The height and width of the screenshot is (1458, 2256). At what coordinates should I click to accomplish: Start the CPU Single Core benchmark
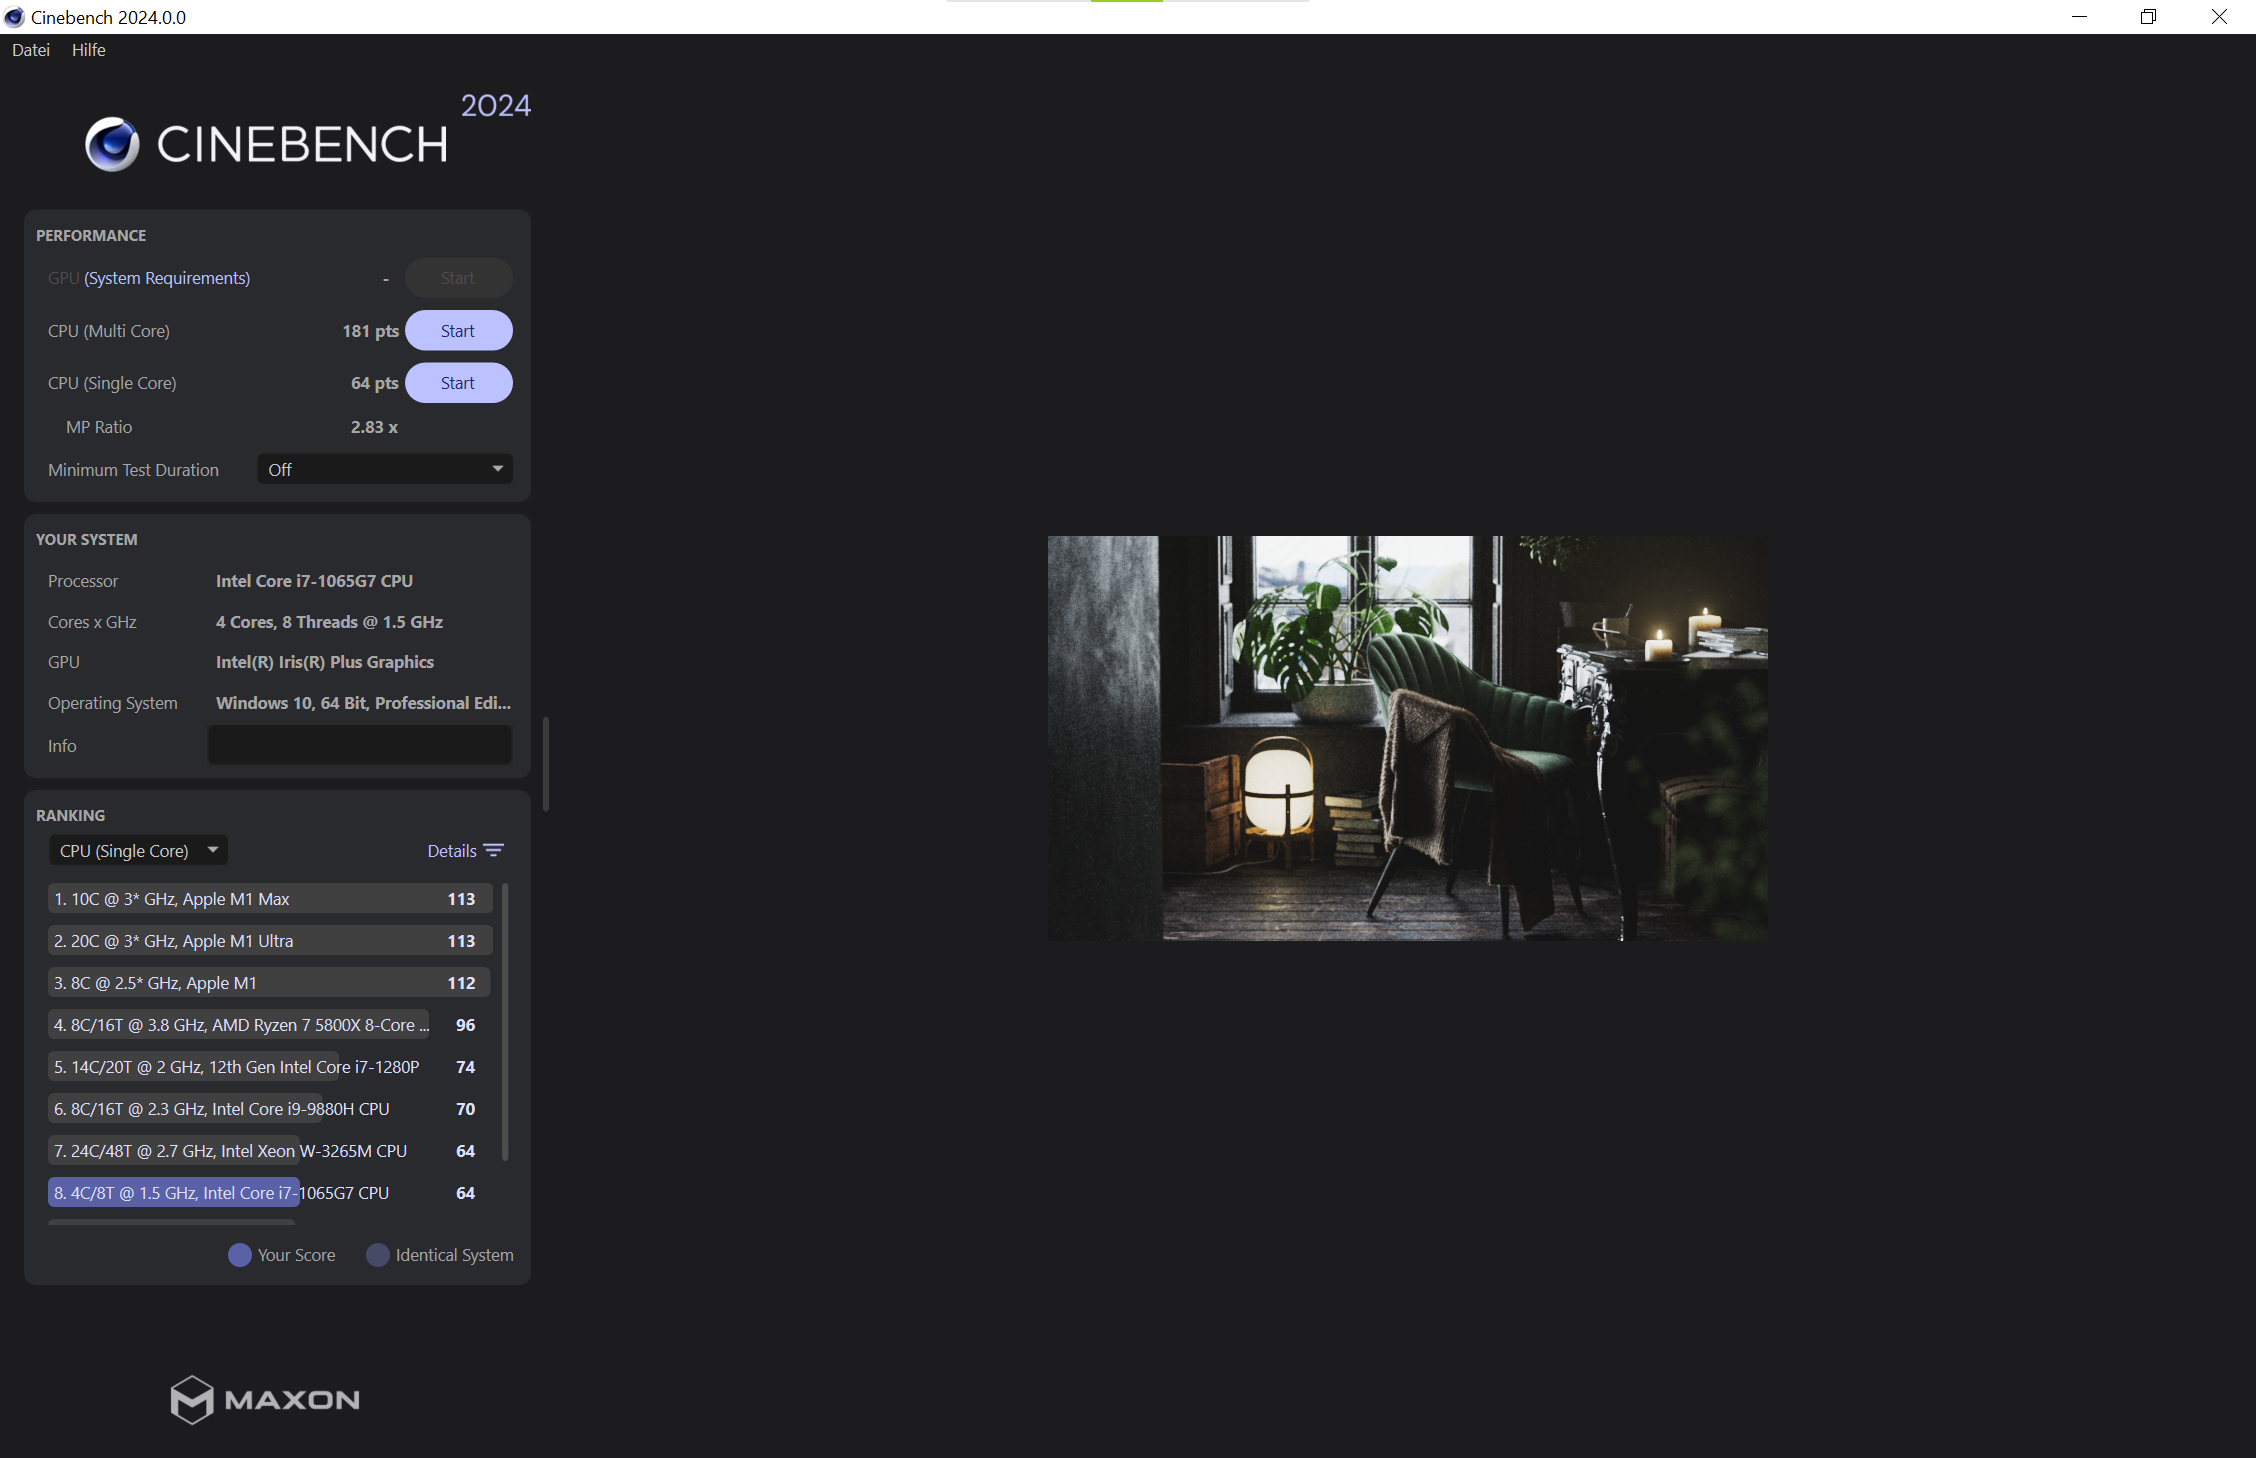[458, 383]
